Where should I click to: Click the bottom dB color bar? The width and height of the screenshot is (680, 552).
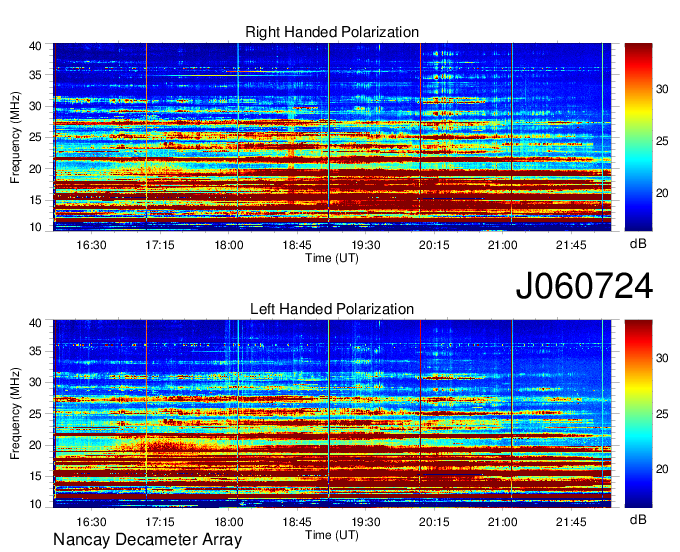click(638, 414)
